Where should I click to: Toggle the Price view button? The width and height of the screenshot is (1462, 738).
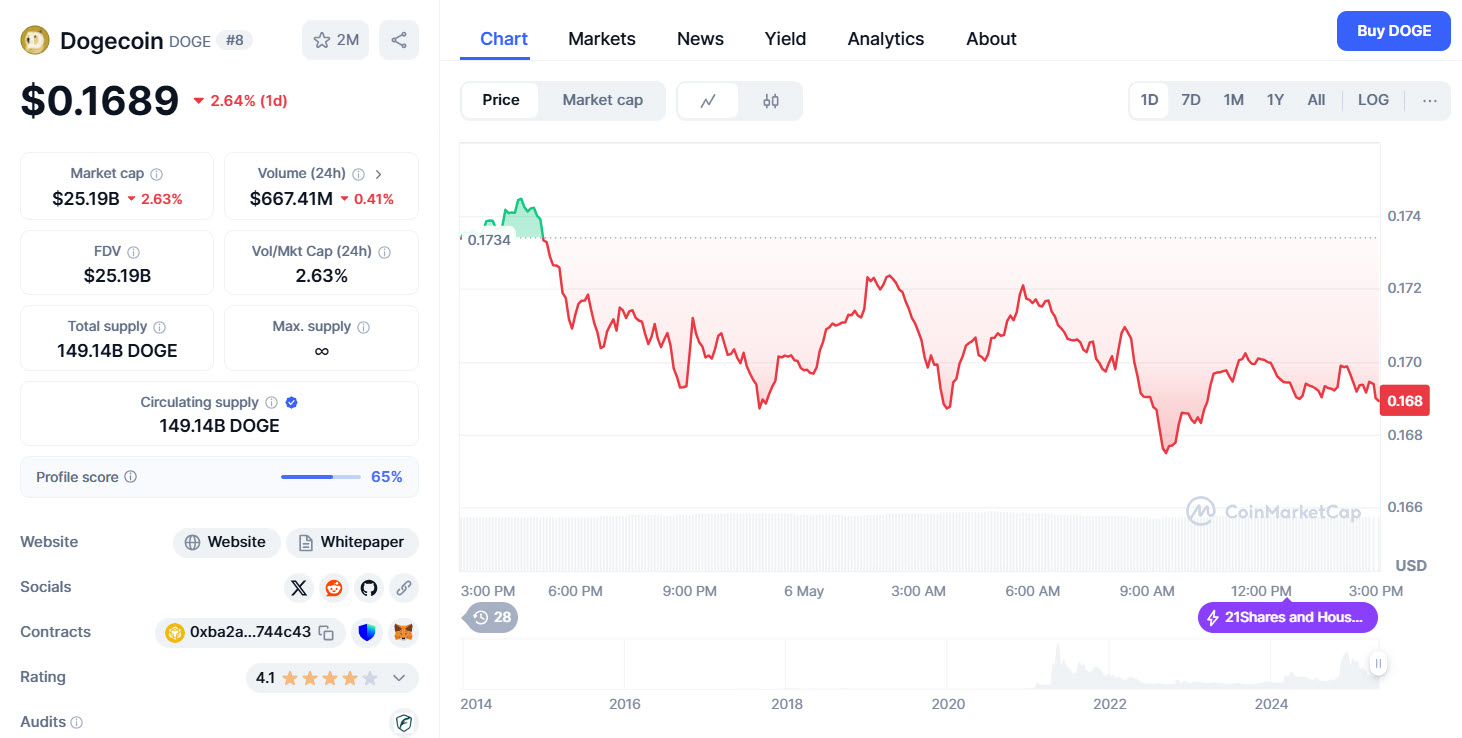click(500, 100)
